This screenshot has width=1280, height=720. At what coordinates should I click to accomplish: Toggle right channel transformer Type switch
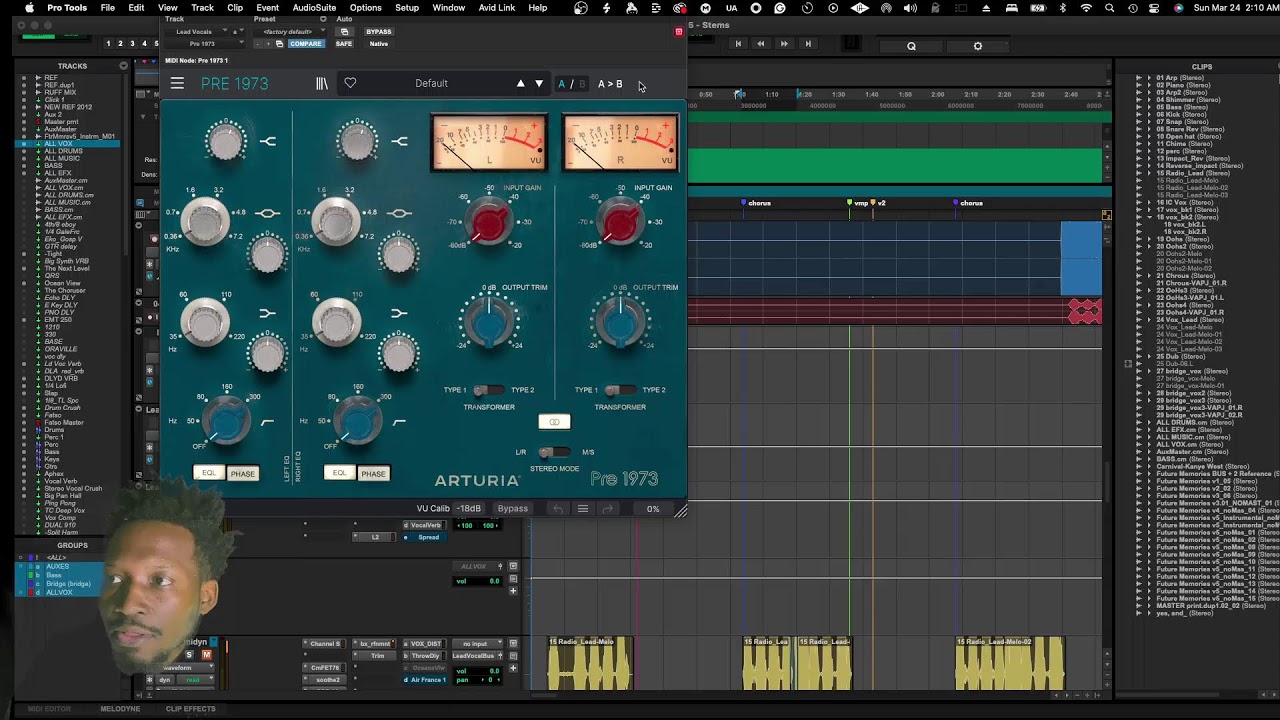(620, 390)
